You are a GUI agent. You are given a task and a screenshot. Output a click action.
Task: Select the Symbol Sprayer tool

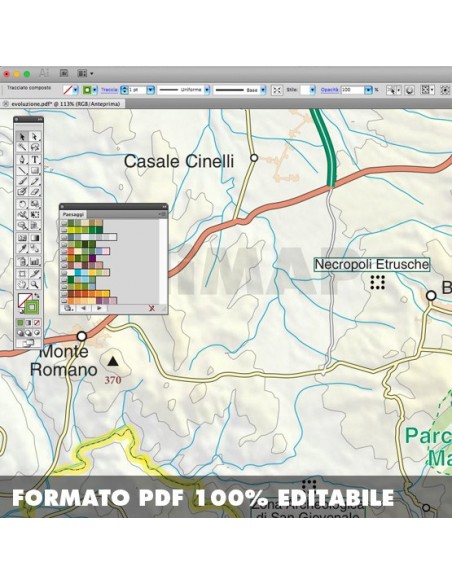tap(22, 261)
